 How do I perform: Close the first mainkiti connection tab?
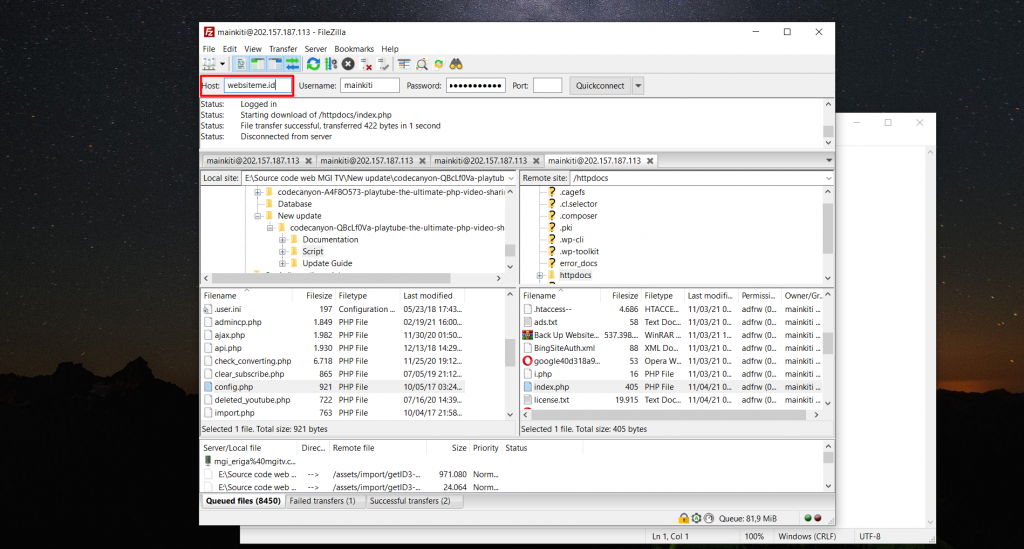point(308,161)
